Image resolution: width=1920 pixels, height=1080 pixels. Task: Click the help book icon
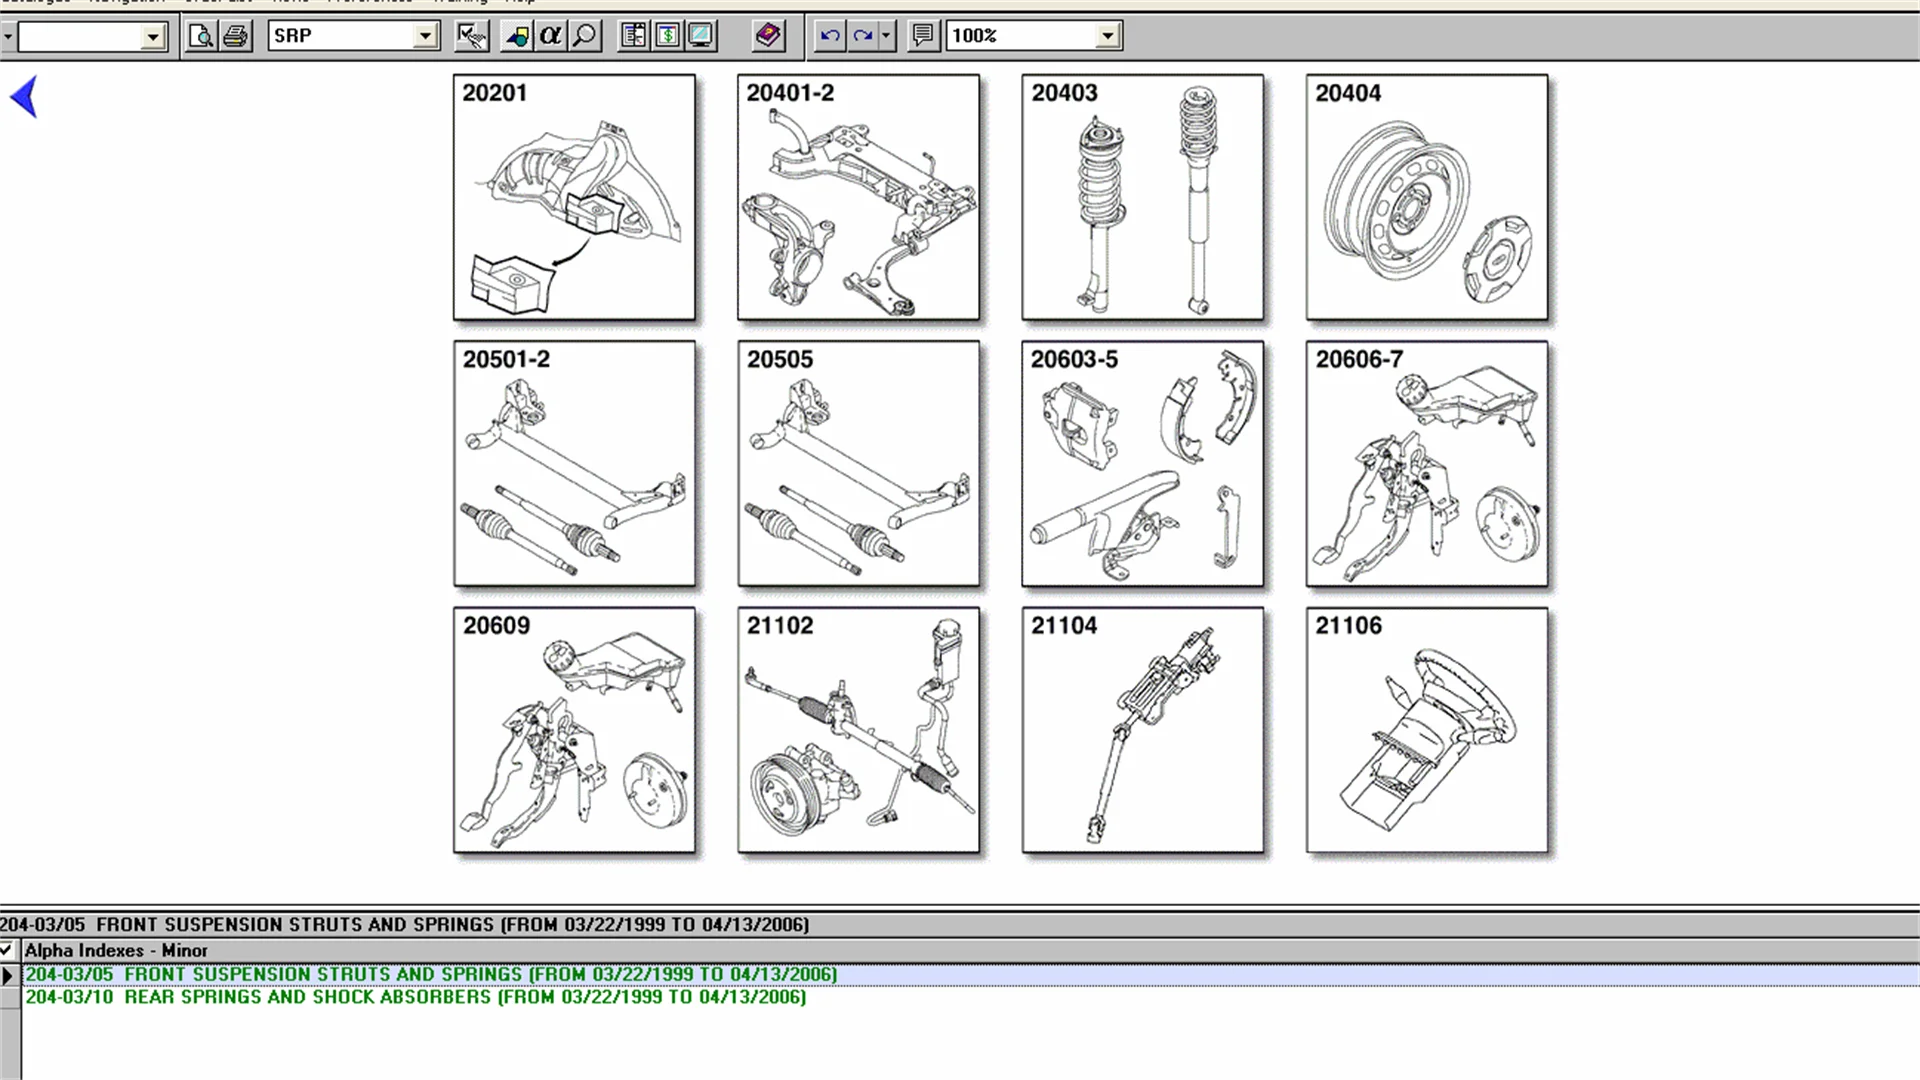768,36
